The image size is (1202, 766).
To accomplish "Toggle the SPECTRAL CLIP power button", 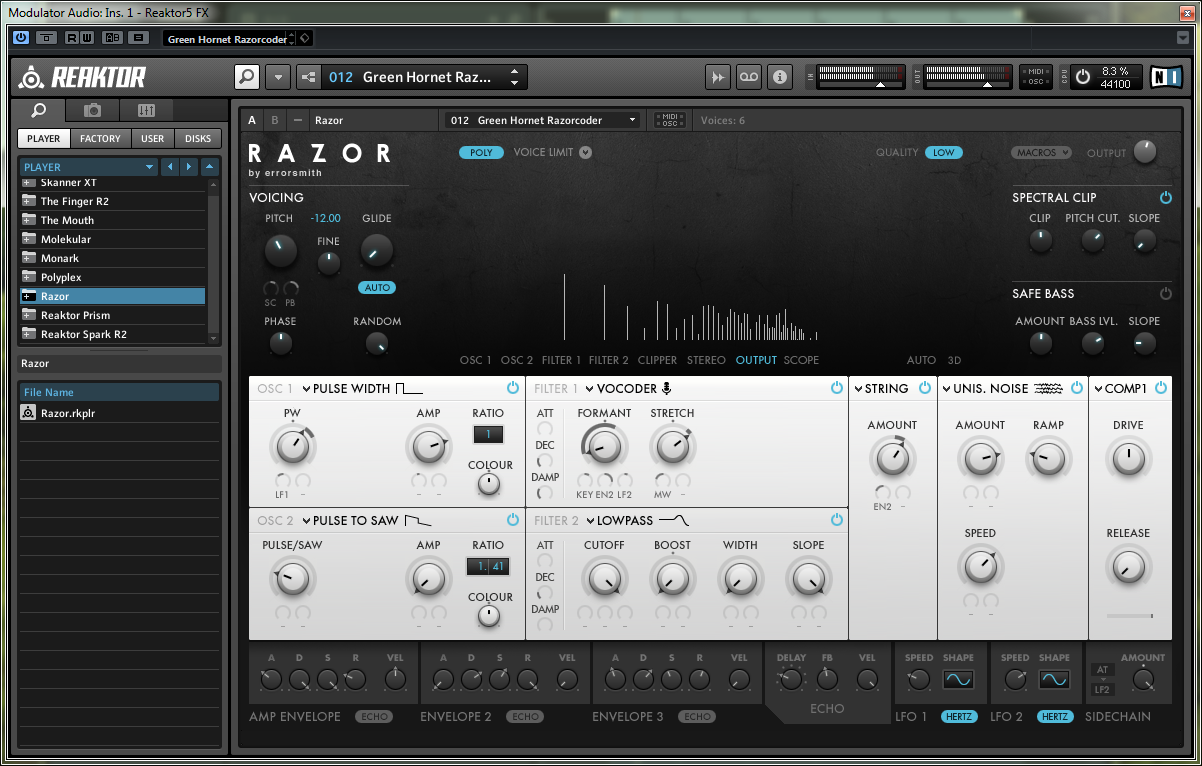I will coord(1165,198).
